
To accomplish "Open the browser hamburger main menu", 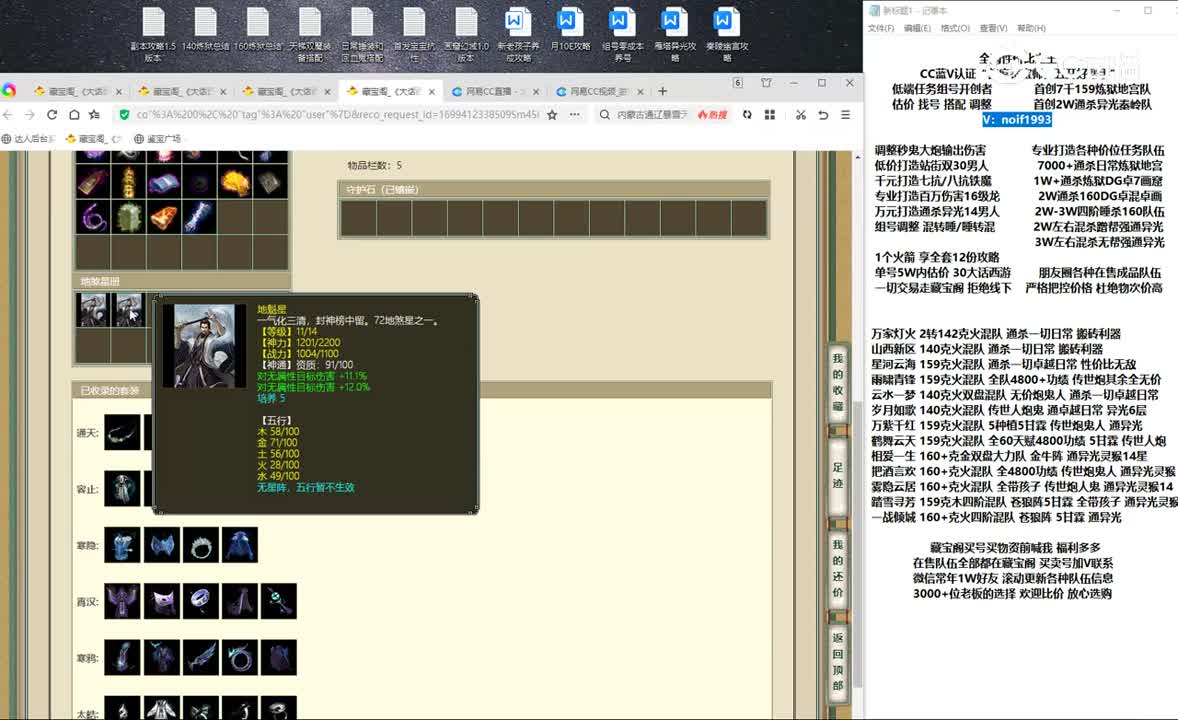I will [x=845, y=115].
